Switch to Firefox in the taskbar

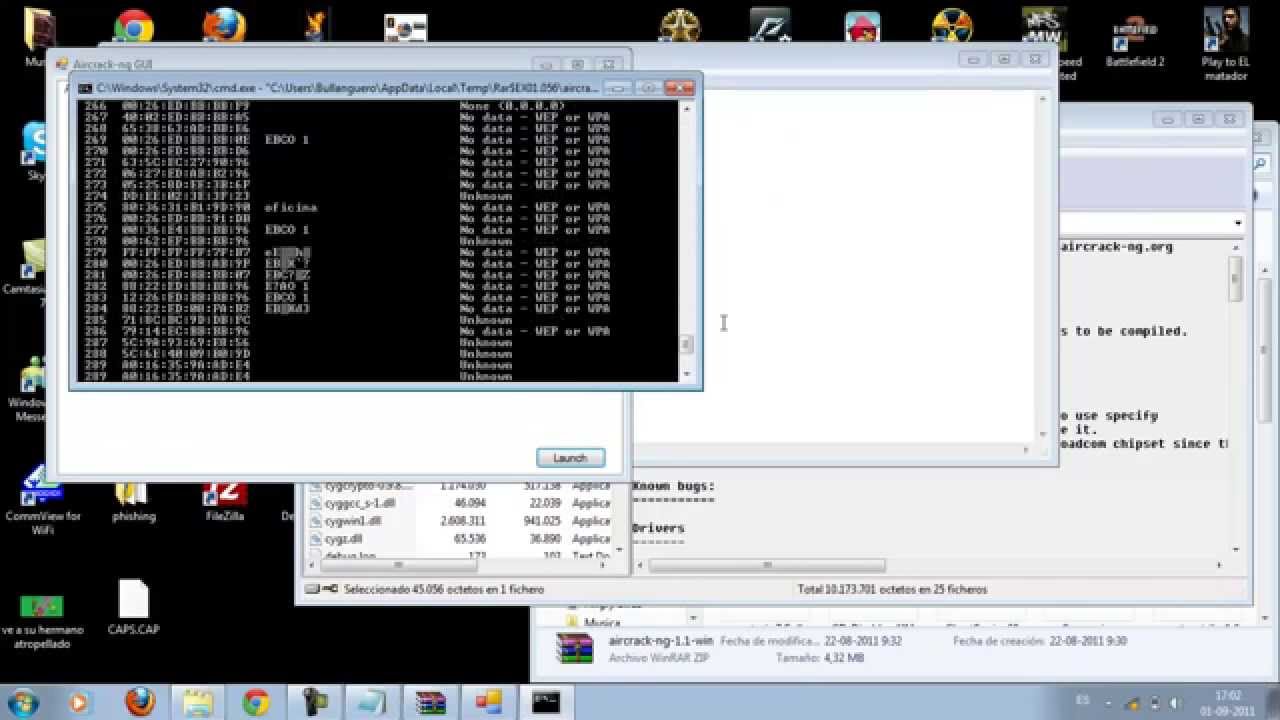[140, 702]
